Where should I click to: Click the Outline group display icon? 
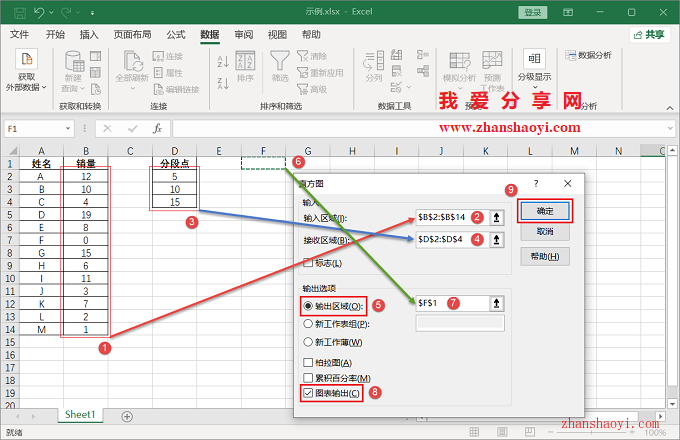(x=534, y=59)
